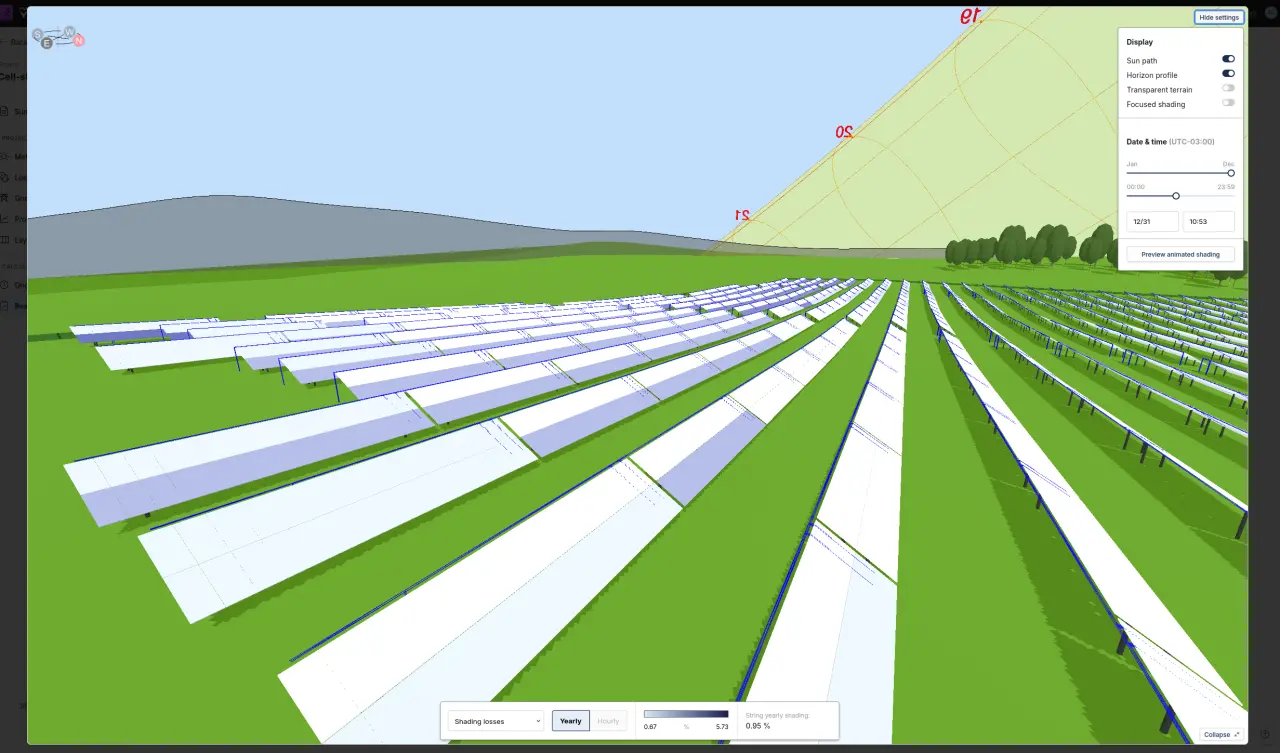This screenshot has width=1280, height=753.
Task: Click the 12/31 date input field
Action: pos(1152,222)
